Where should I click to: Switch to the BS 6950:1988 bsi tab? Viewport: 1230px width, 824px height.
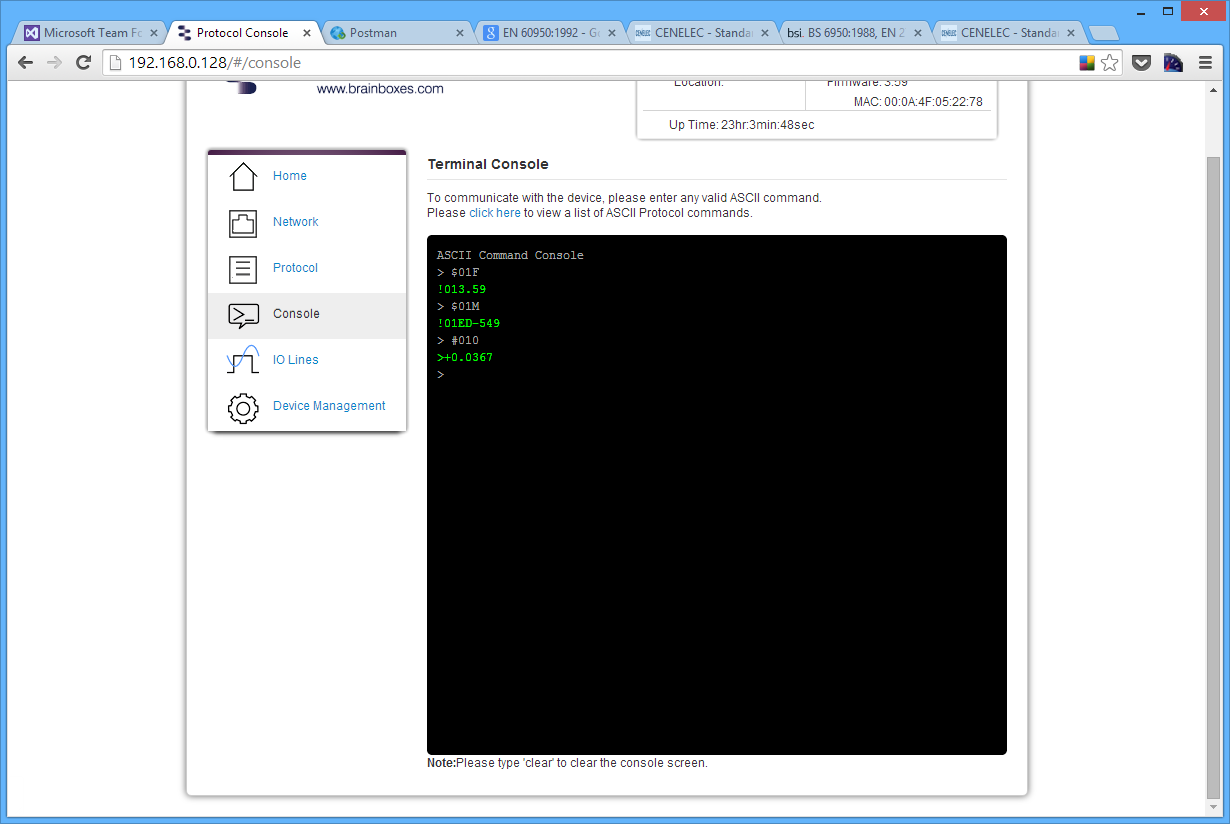[x=850, y=31]
